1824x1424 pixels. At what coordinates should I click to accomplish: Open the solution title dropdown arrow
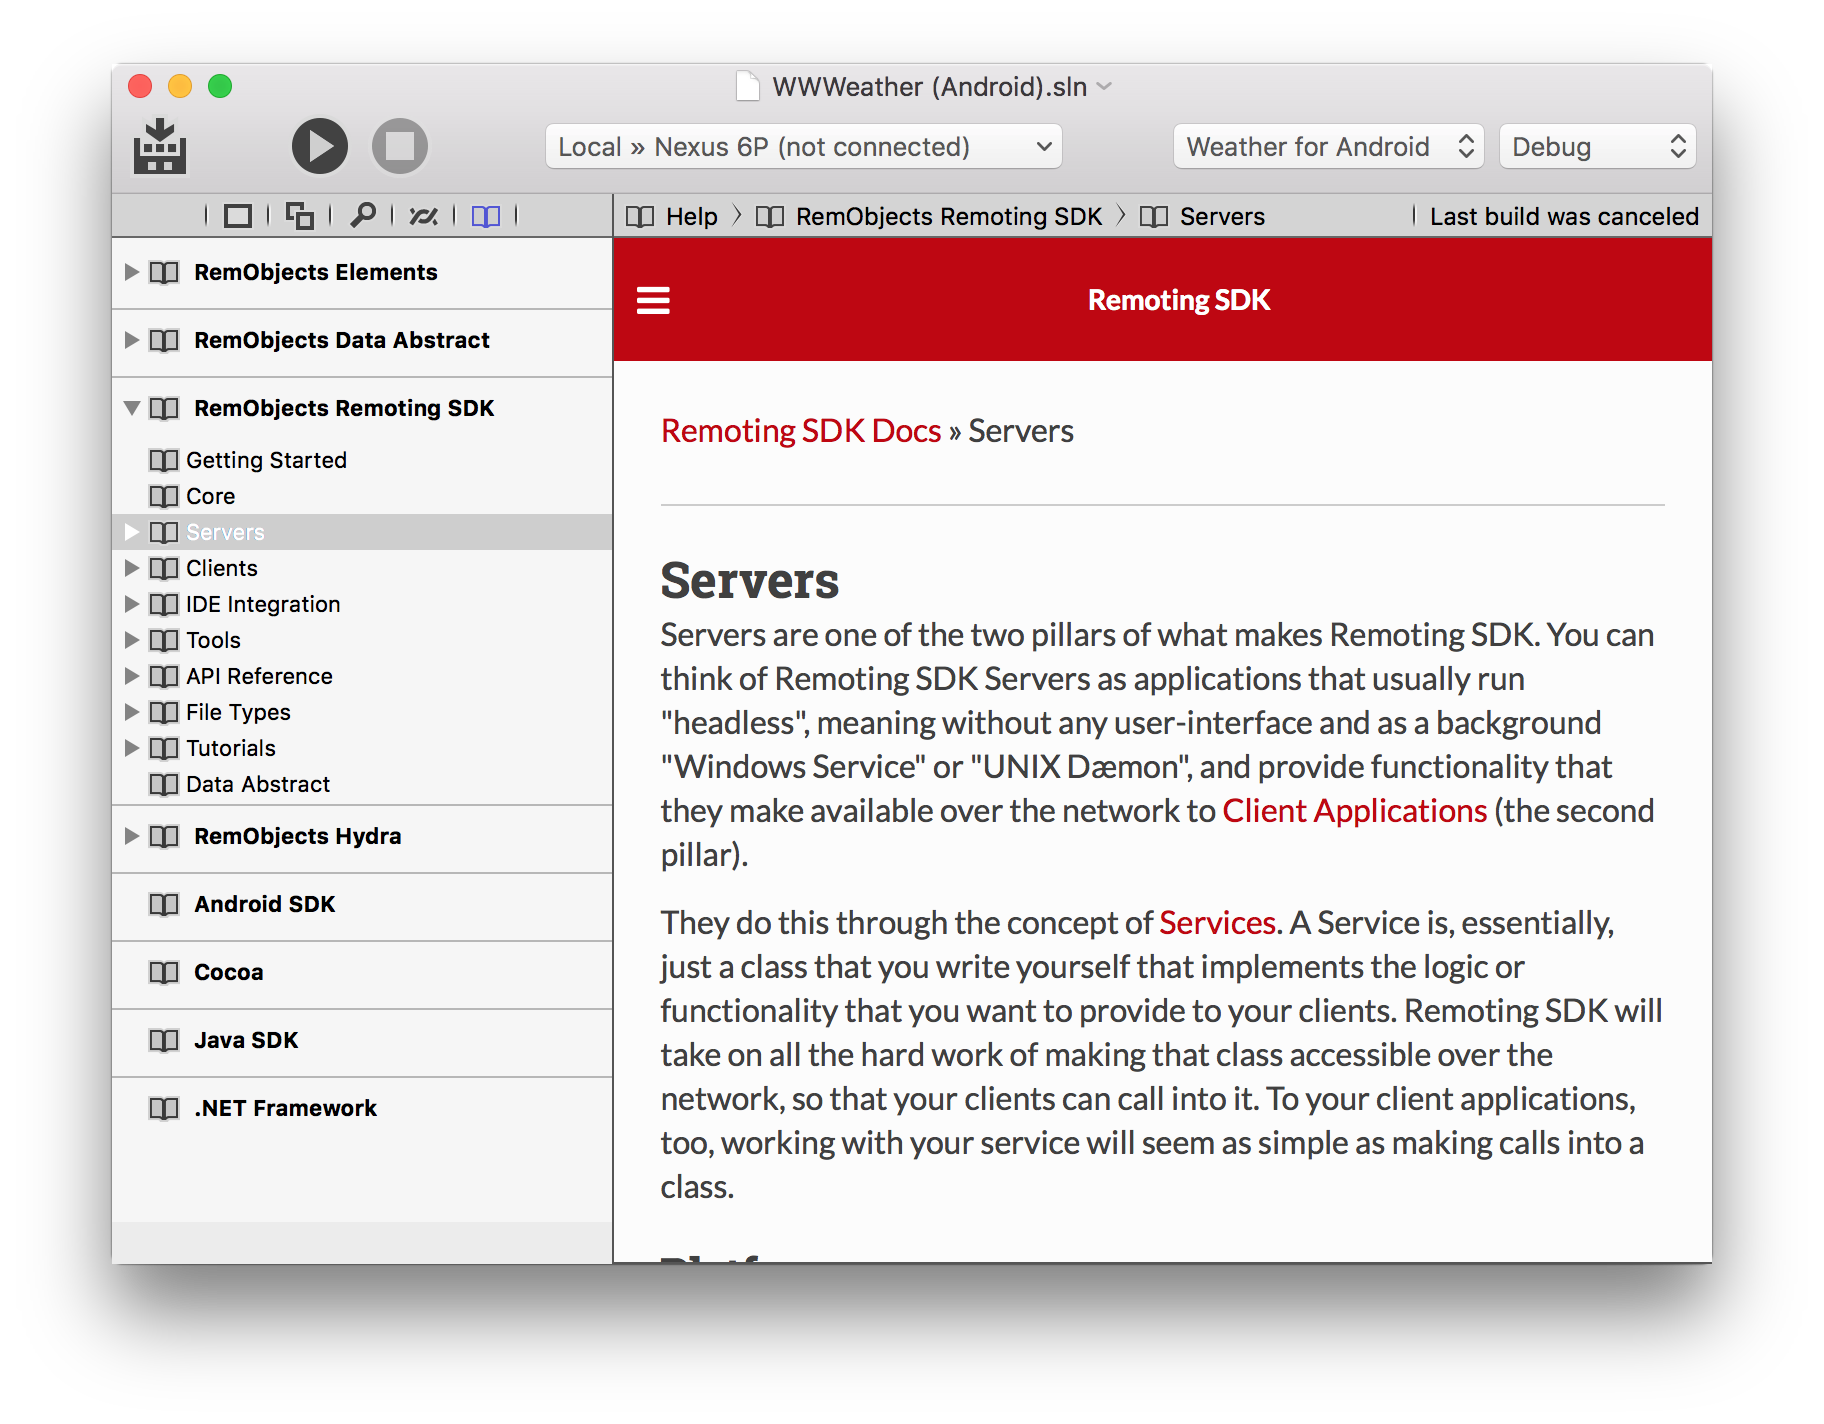pyautogui.click(x=1105, y=87)
